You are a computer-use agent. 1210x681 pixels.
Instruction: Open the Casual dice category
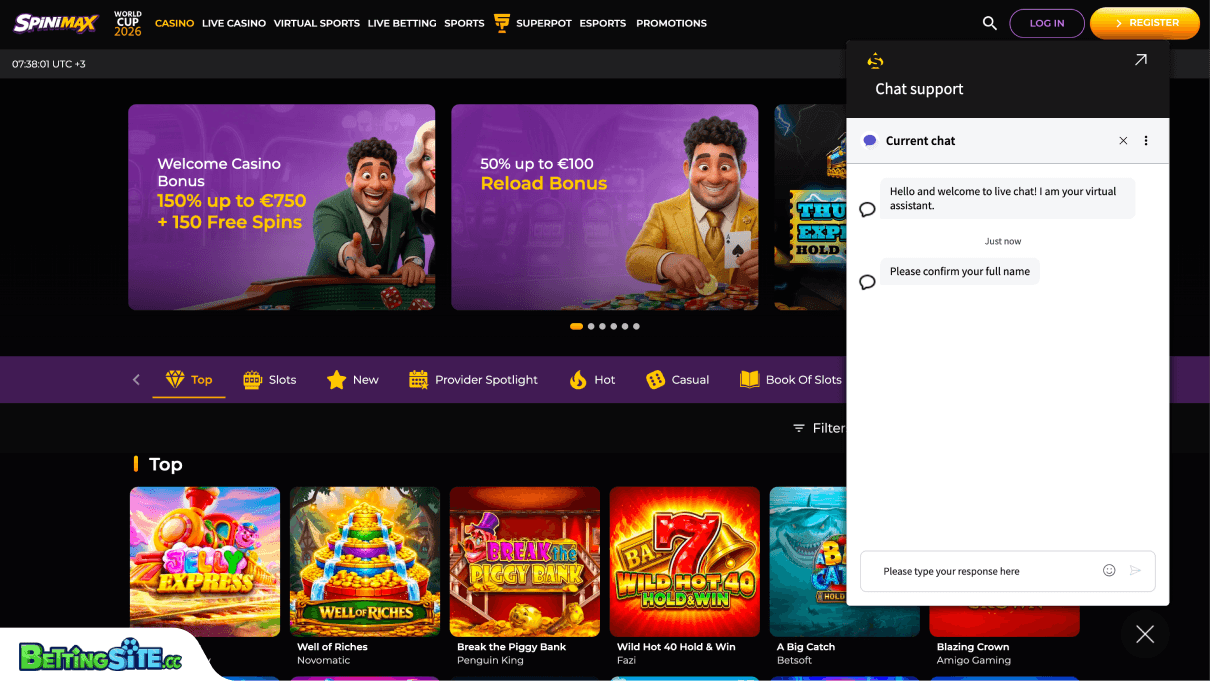(x=677, y=380)
